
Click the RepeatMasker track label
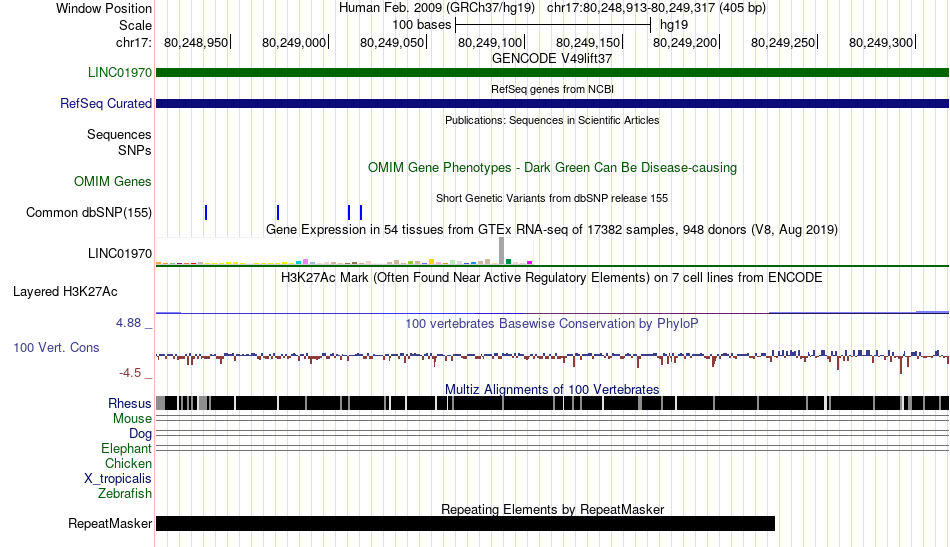point(110,523)
